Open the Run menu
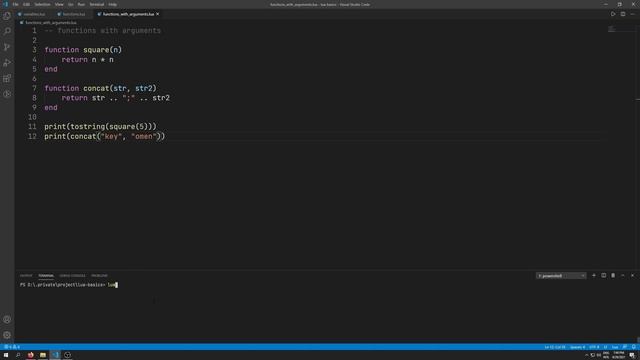Image resolution: width=640 pixels, height=360 pixels. pos(81,4)
